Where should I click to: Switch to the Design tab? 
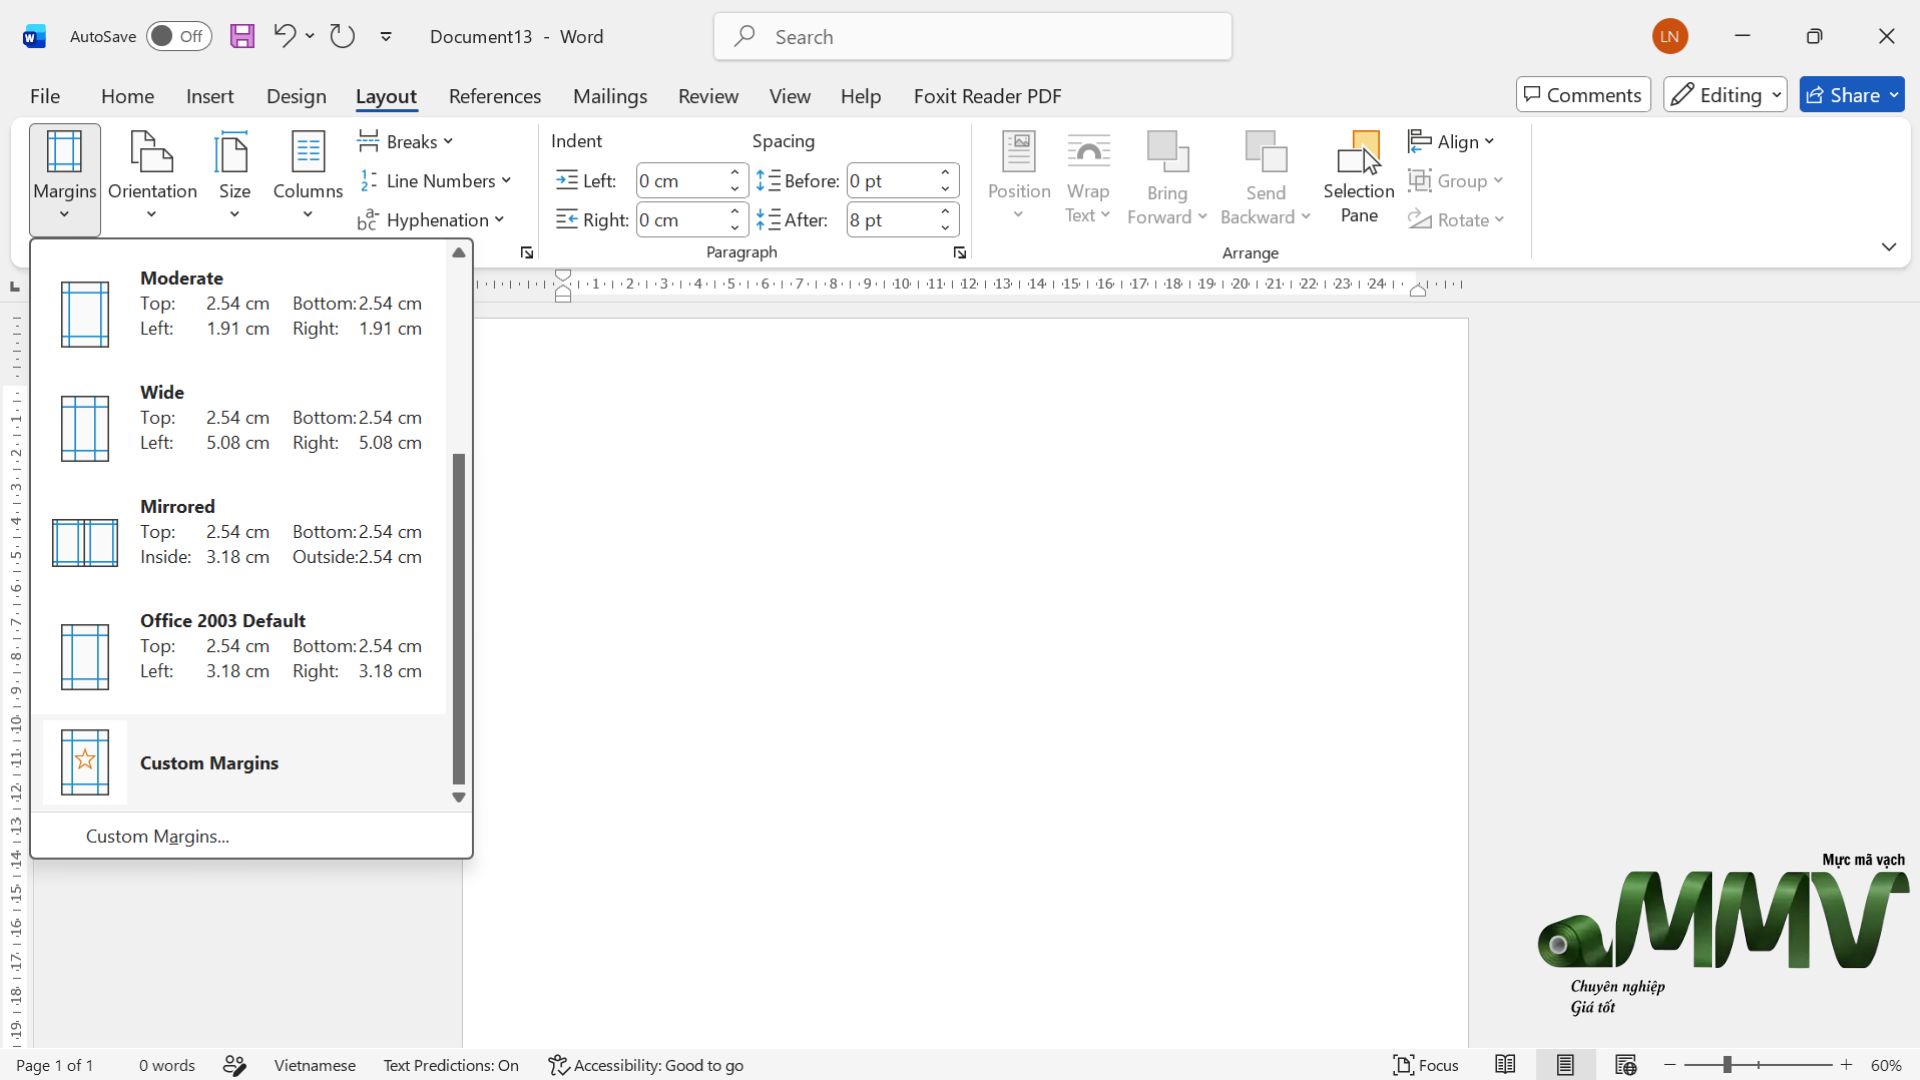pyautogui.click(x=296, y=96)
